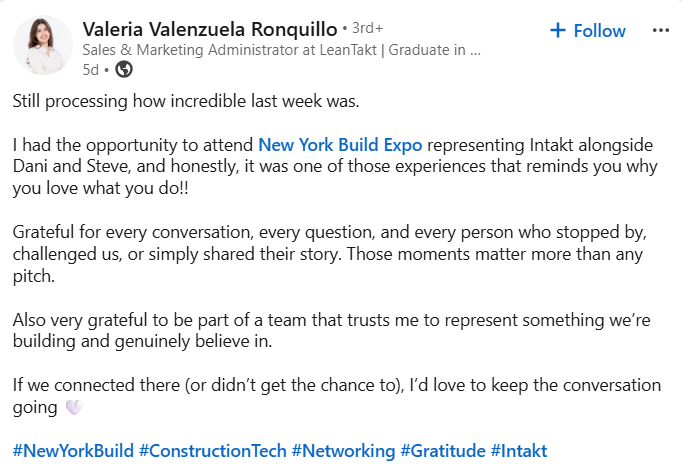682x465 pixels.
Task: Click the Sales & Marketing Administrator headline
Action: (x=282, y=48)
